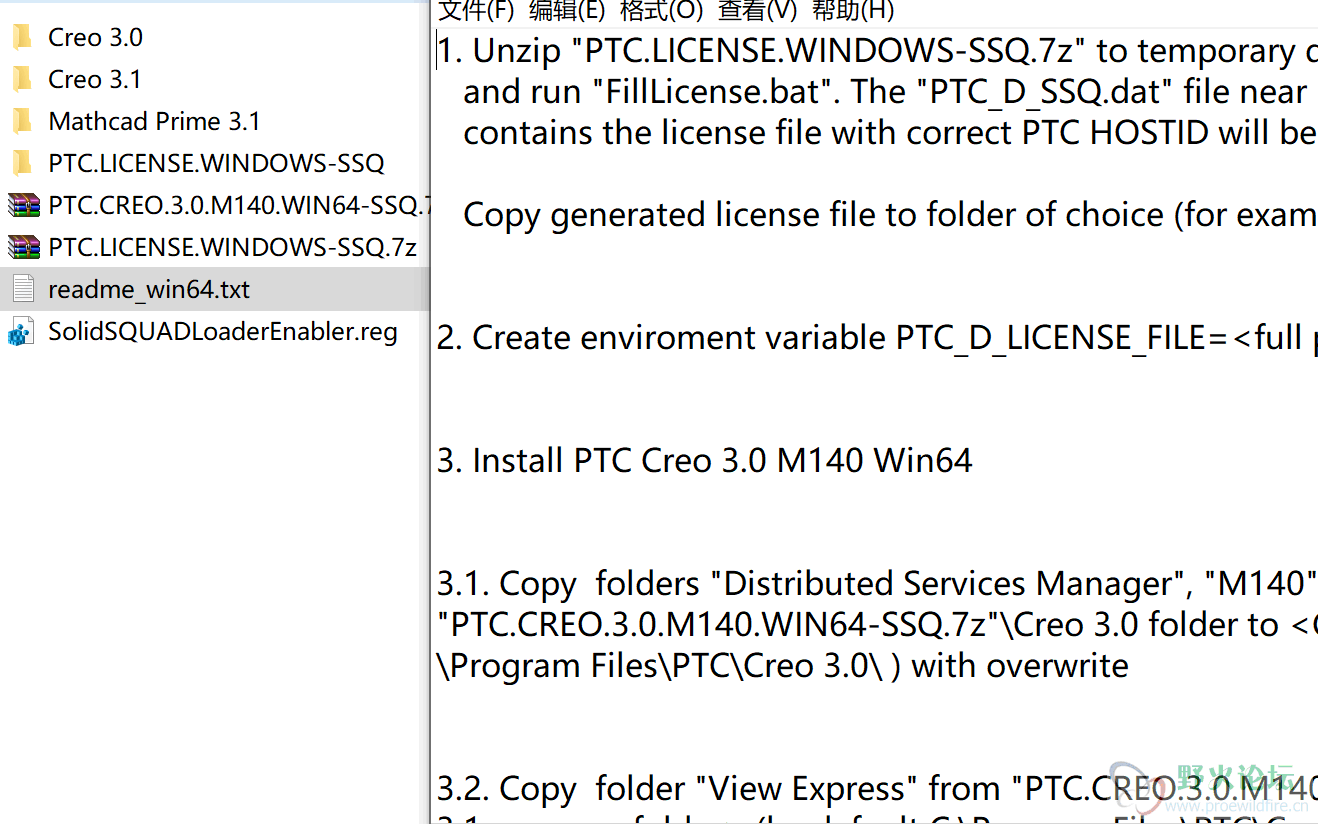The height and width of the screenshot is (824, 1318).
Task: Click the line '2. Create enviroment variable'
Action: (877, 338)
